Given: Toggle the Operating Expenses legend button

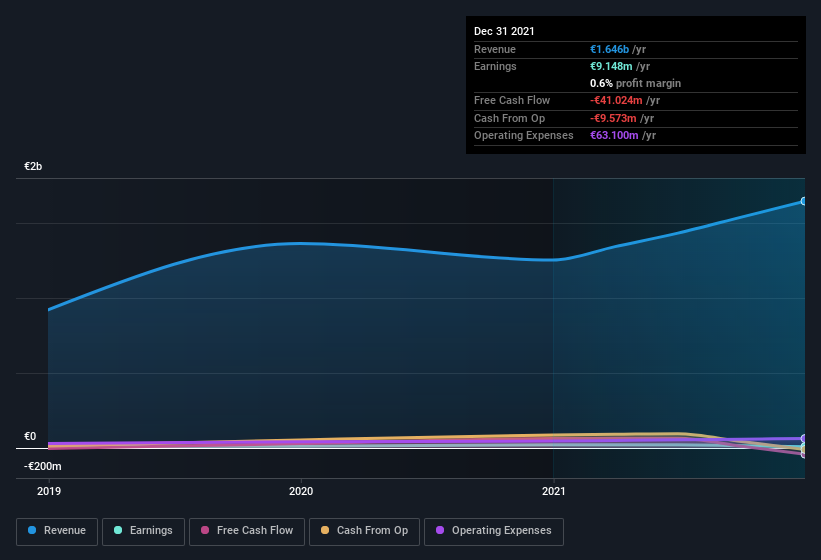Looking at the screenshot, I should (x=493, y=531).
